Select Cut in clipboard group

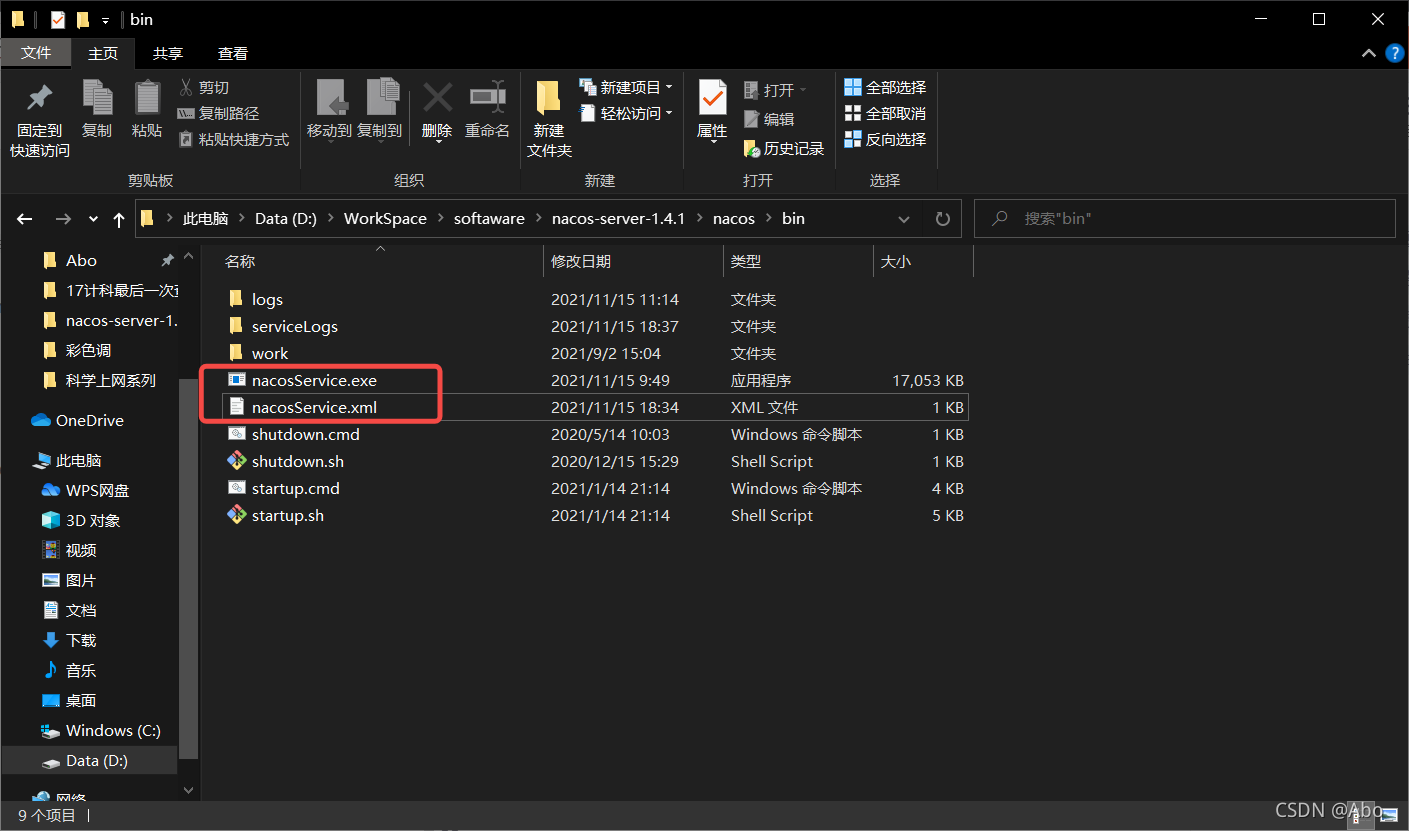click(x=204, y=88)
